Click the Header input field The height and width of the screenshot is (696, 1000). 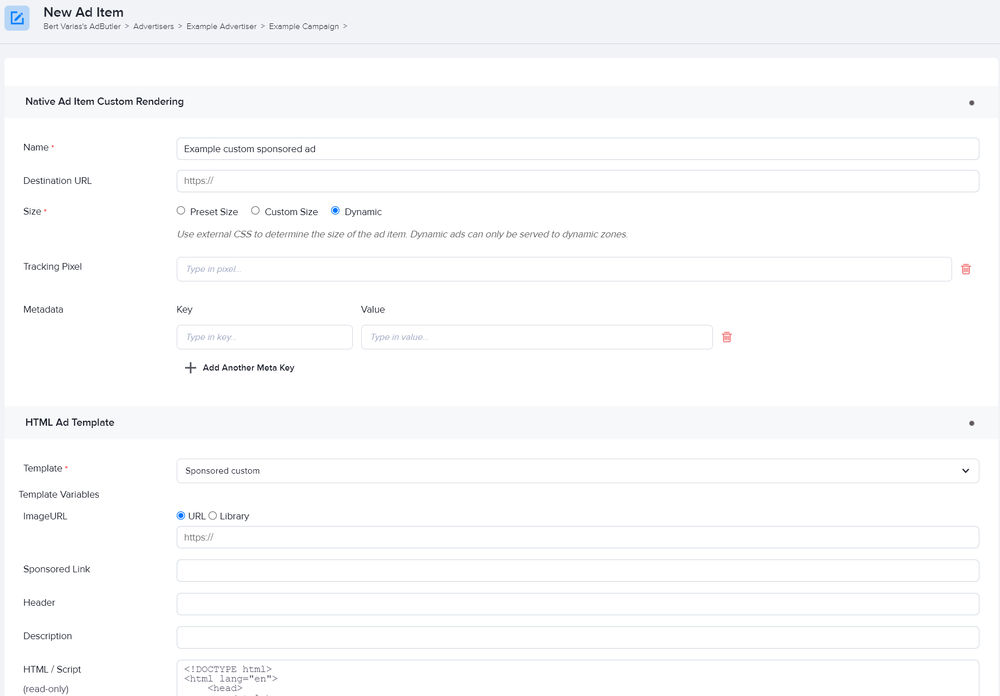tap(578, 603)
